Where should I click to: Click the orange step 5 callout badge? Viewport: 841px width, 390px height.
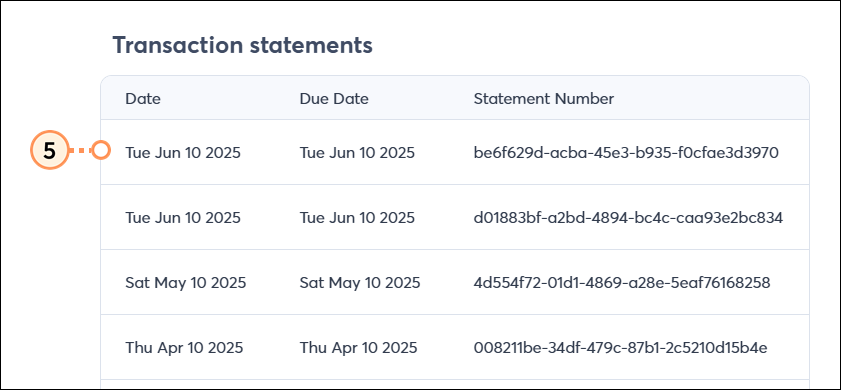point(49,151)
